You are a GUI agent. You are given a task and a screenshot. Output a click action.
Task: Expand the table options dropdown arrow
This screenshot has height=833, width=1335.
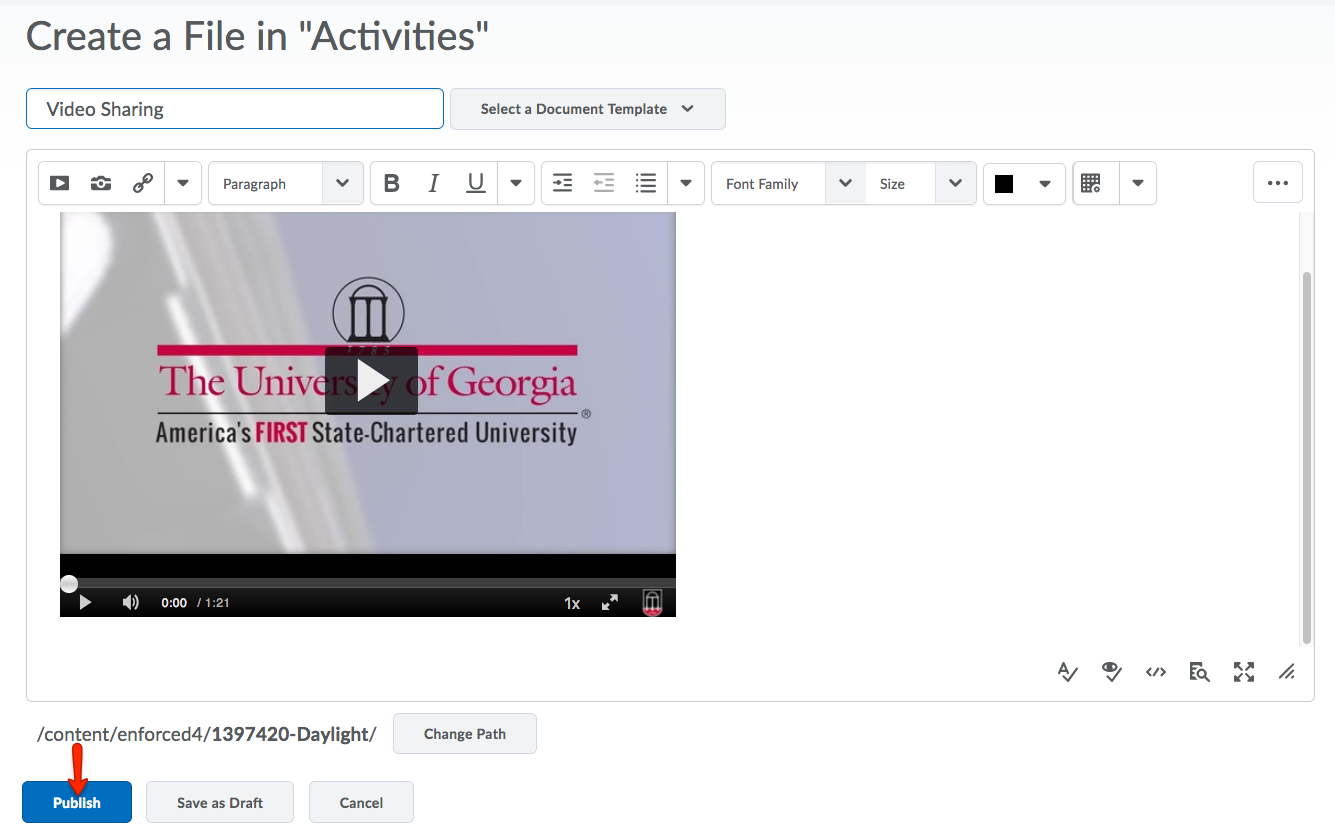tap(1138, 184)
